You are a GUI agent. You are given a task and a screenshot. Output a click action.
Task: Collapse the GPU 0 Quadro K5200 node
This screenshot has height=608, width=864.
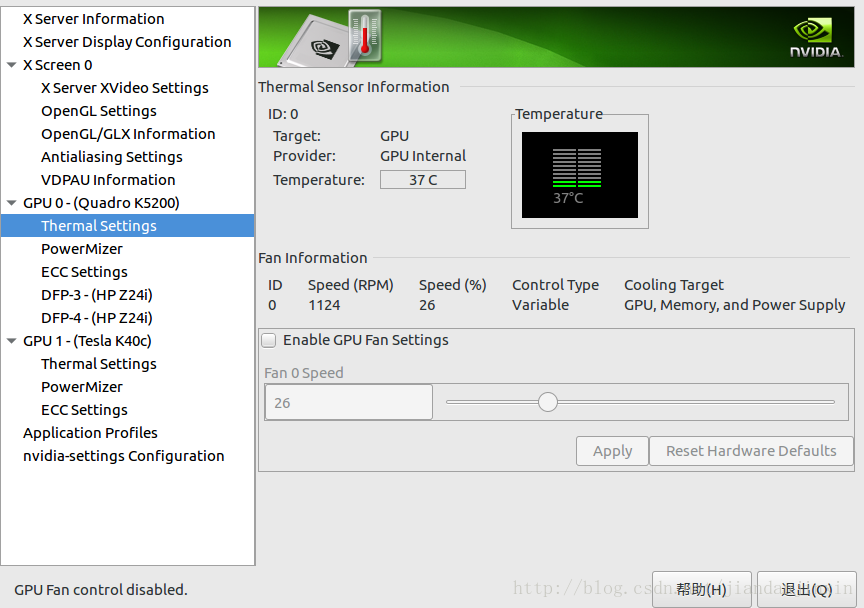11,203
